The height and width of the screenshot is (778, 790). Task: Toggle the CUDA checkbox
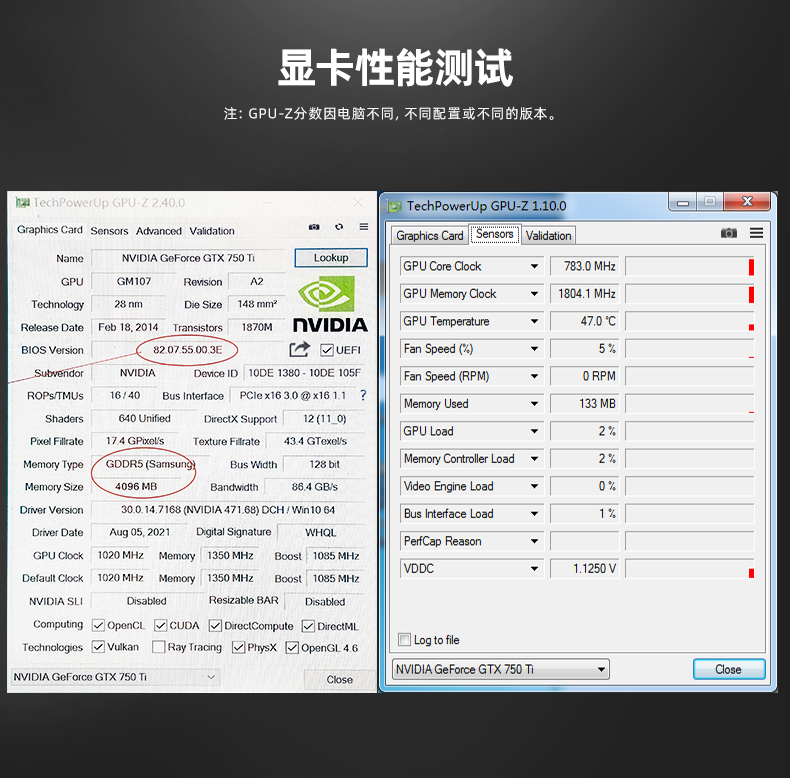160,626
